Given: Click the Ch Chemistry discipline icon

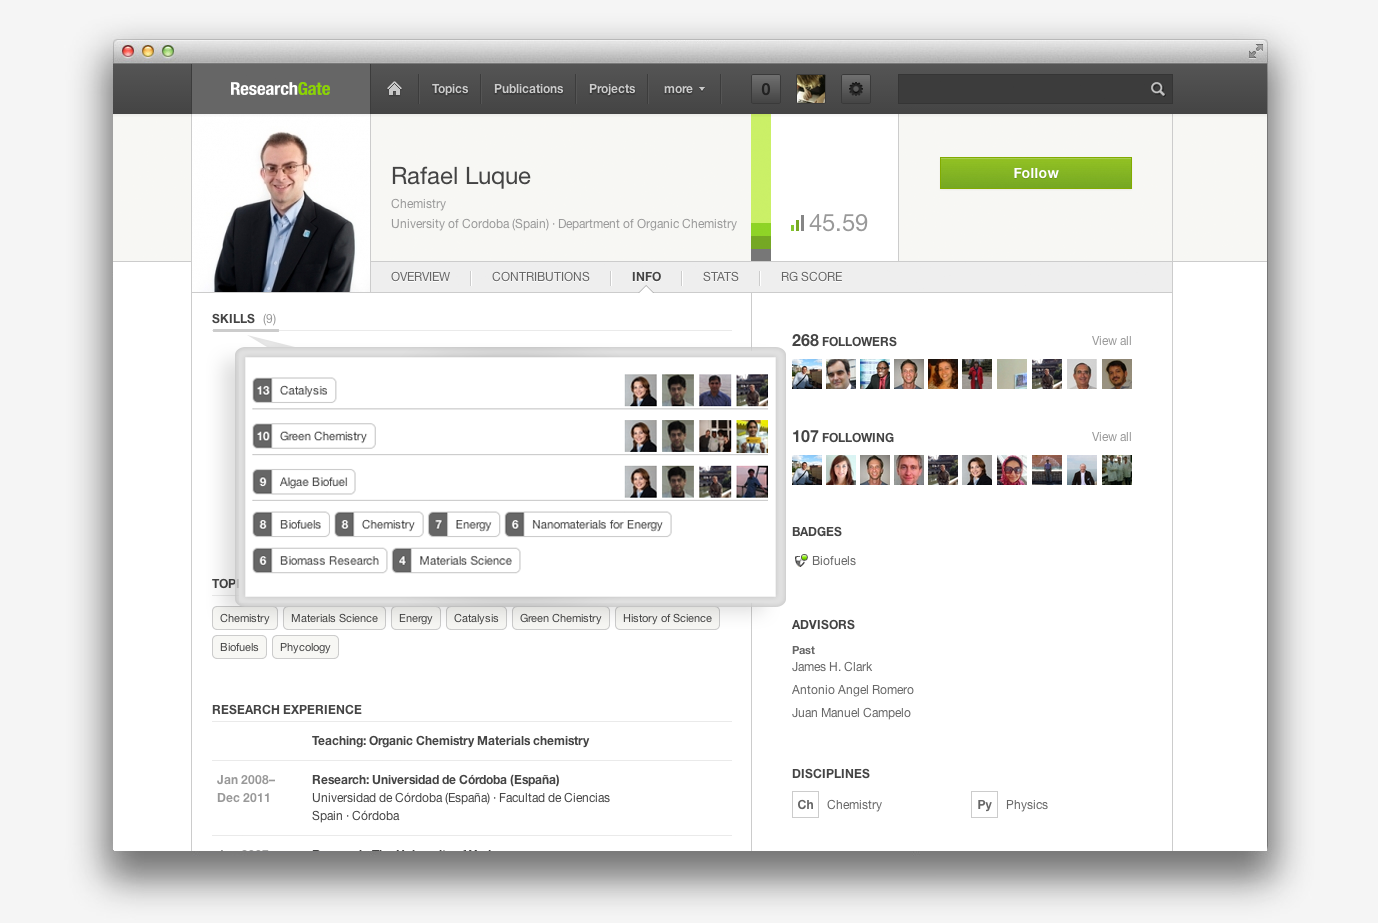Looking at the screenshot, I should coord(806,805).
